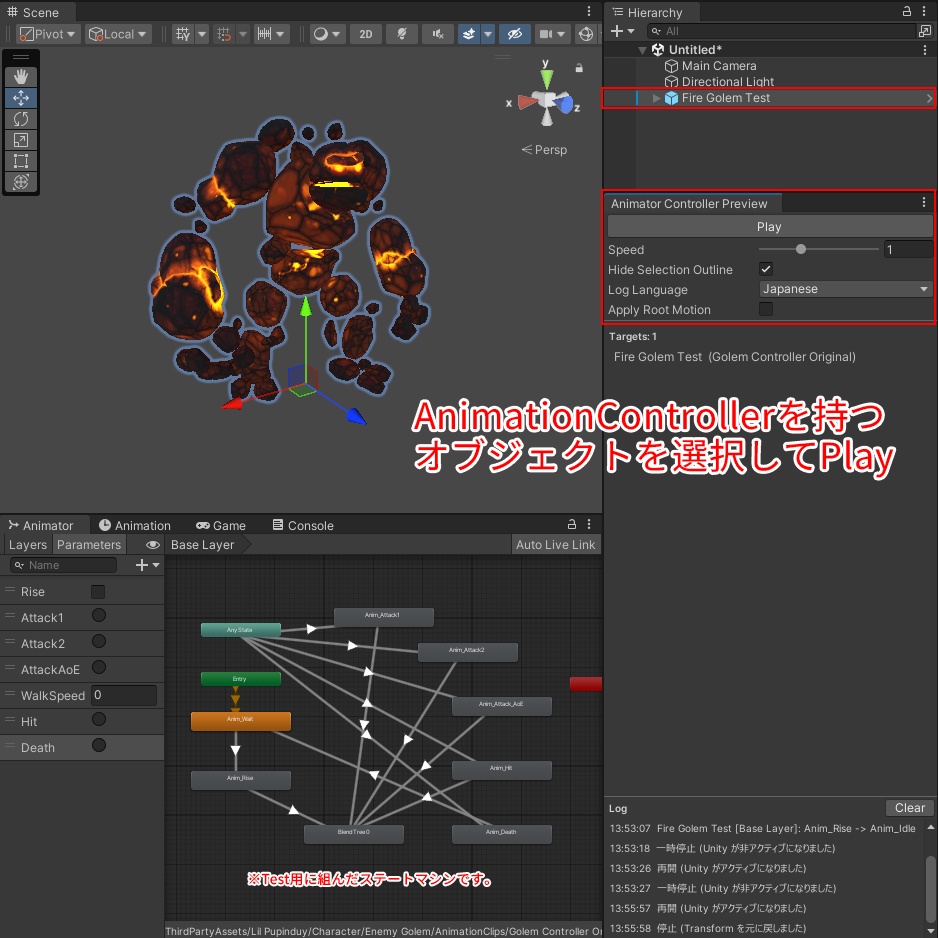Viewport: 938px width, 938px height.
Task: Open grid visibility options dropdown arrow
Action: click(202, 34)
